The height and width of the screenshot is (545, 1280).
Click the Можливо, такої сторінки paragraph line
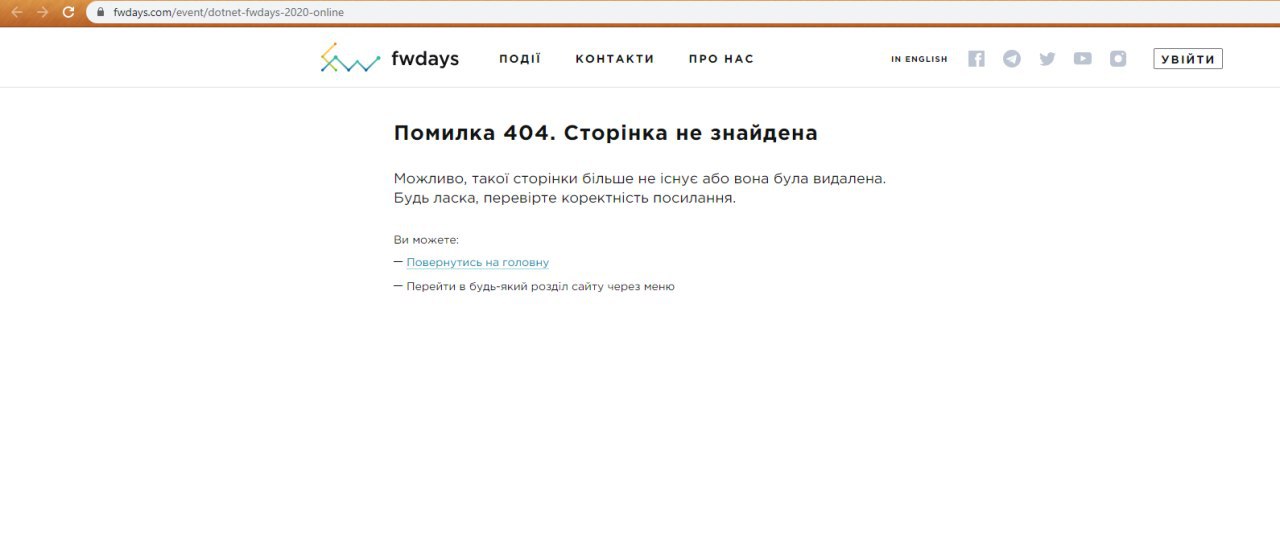(640, 179)
